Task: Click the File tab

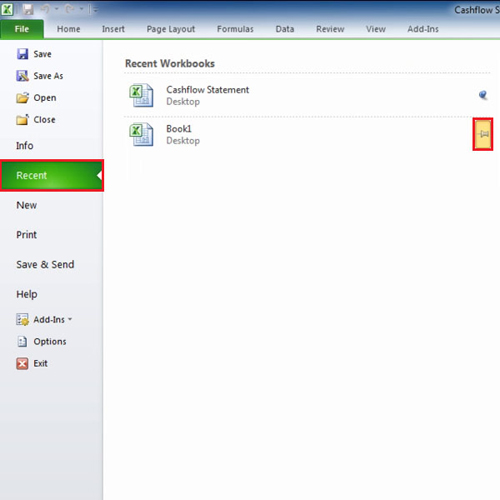Action: point(22,29)
